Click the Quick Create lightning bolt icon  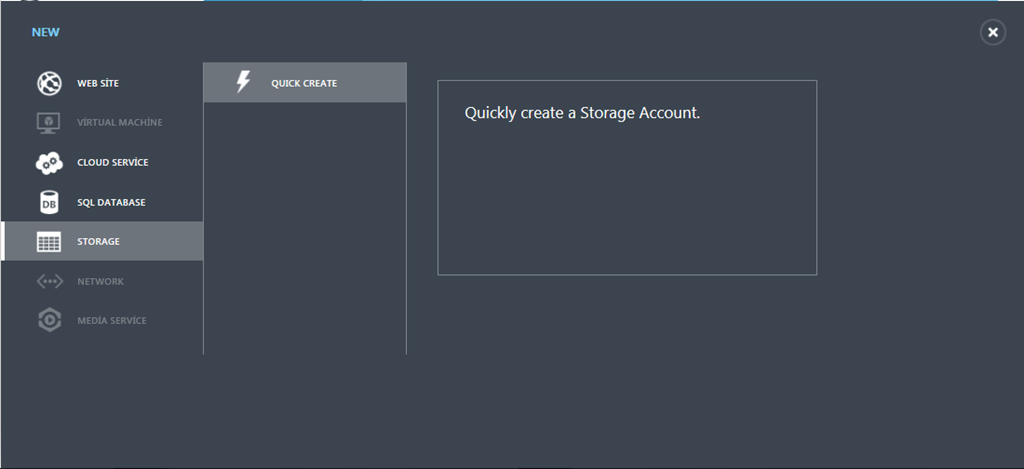(x=243, y=82)
